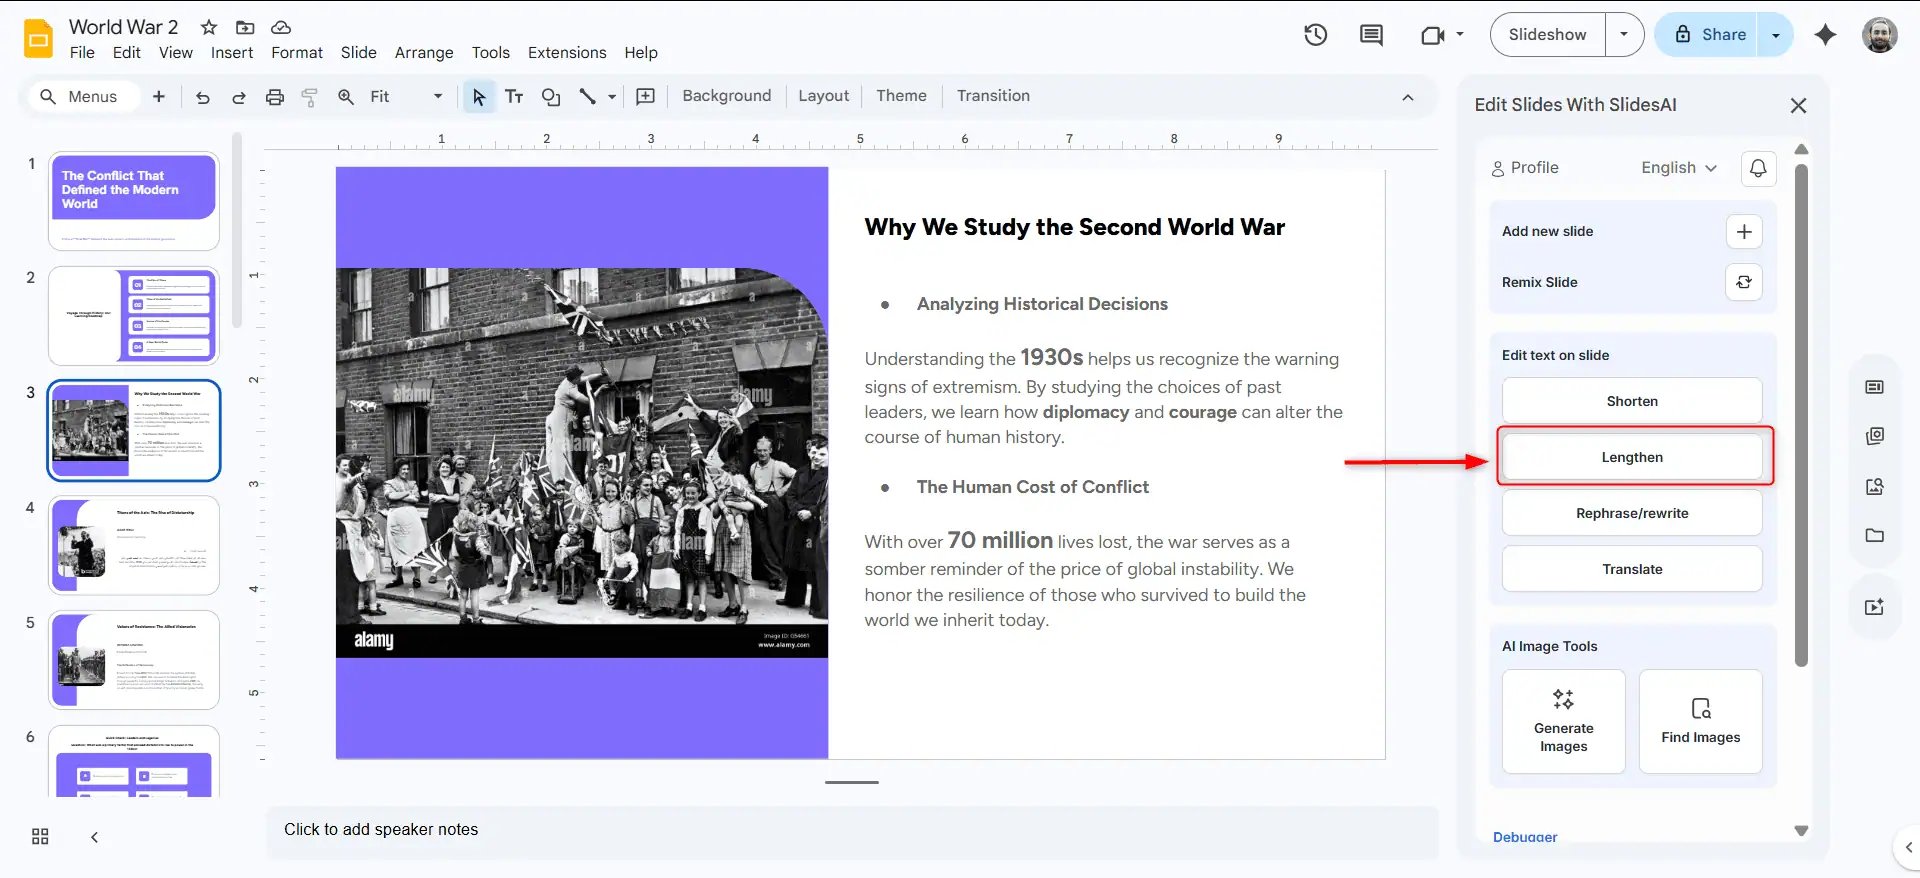Click the Shorten button
The image size is (1920, 878).
[1632, 401]
